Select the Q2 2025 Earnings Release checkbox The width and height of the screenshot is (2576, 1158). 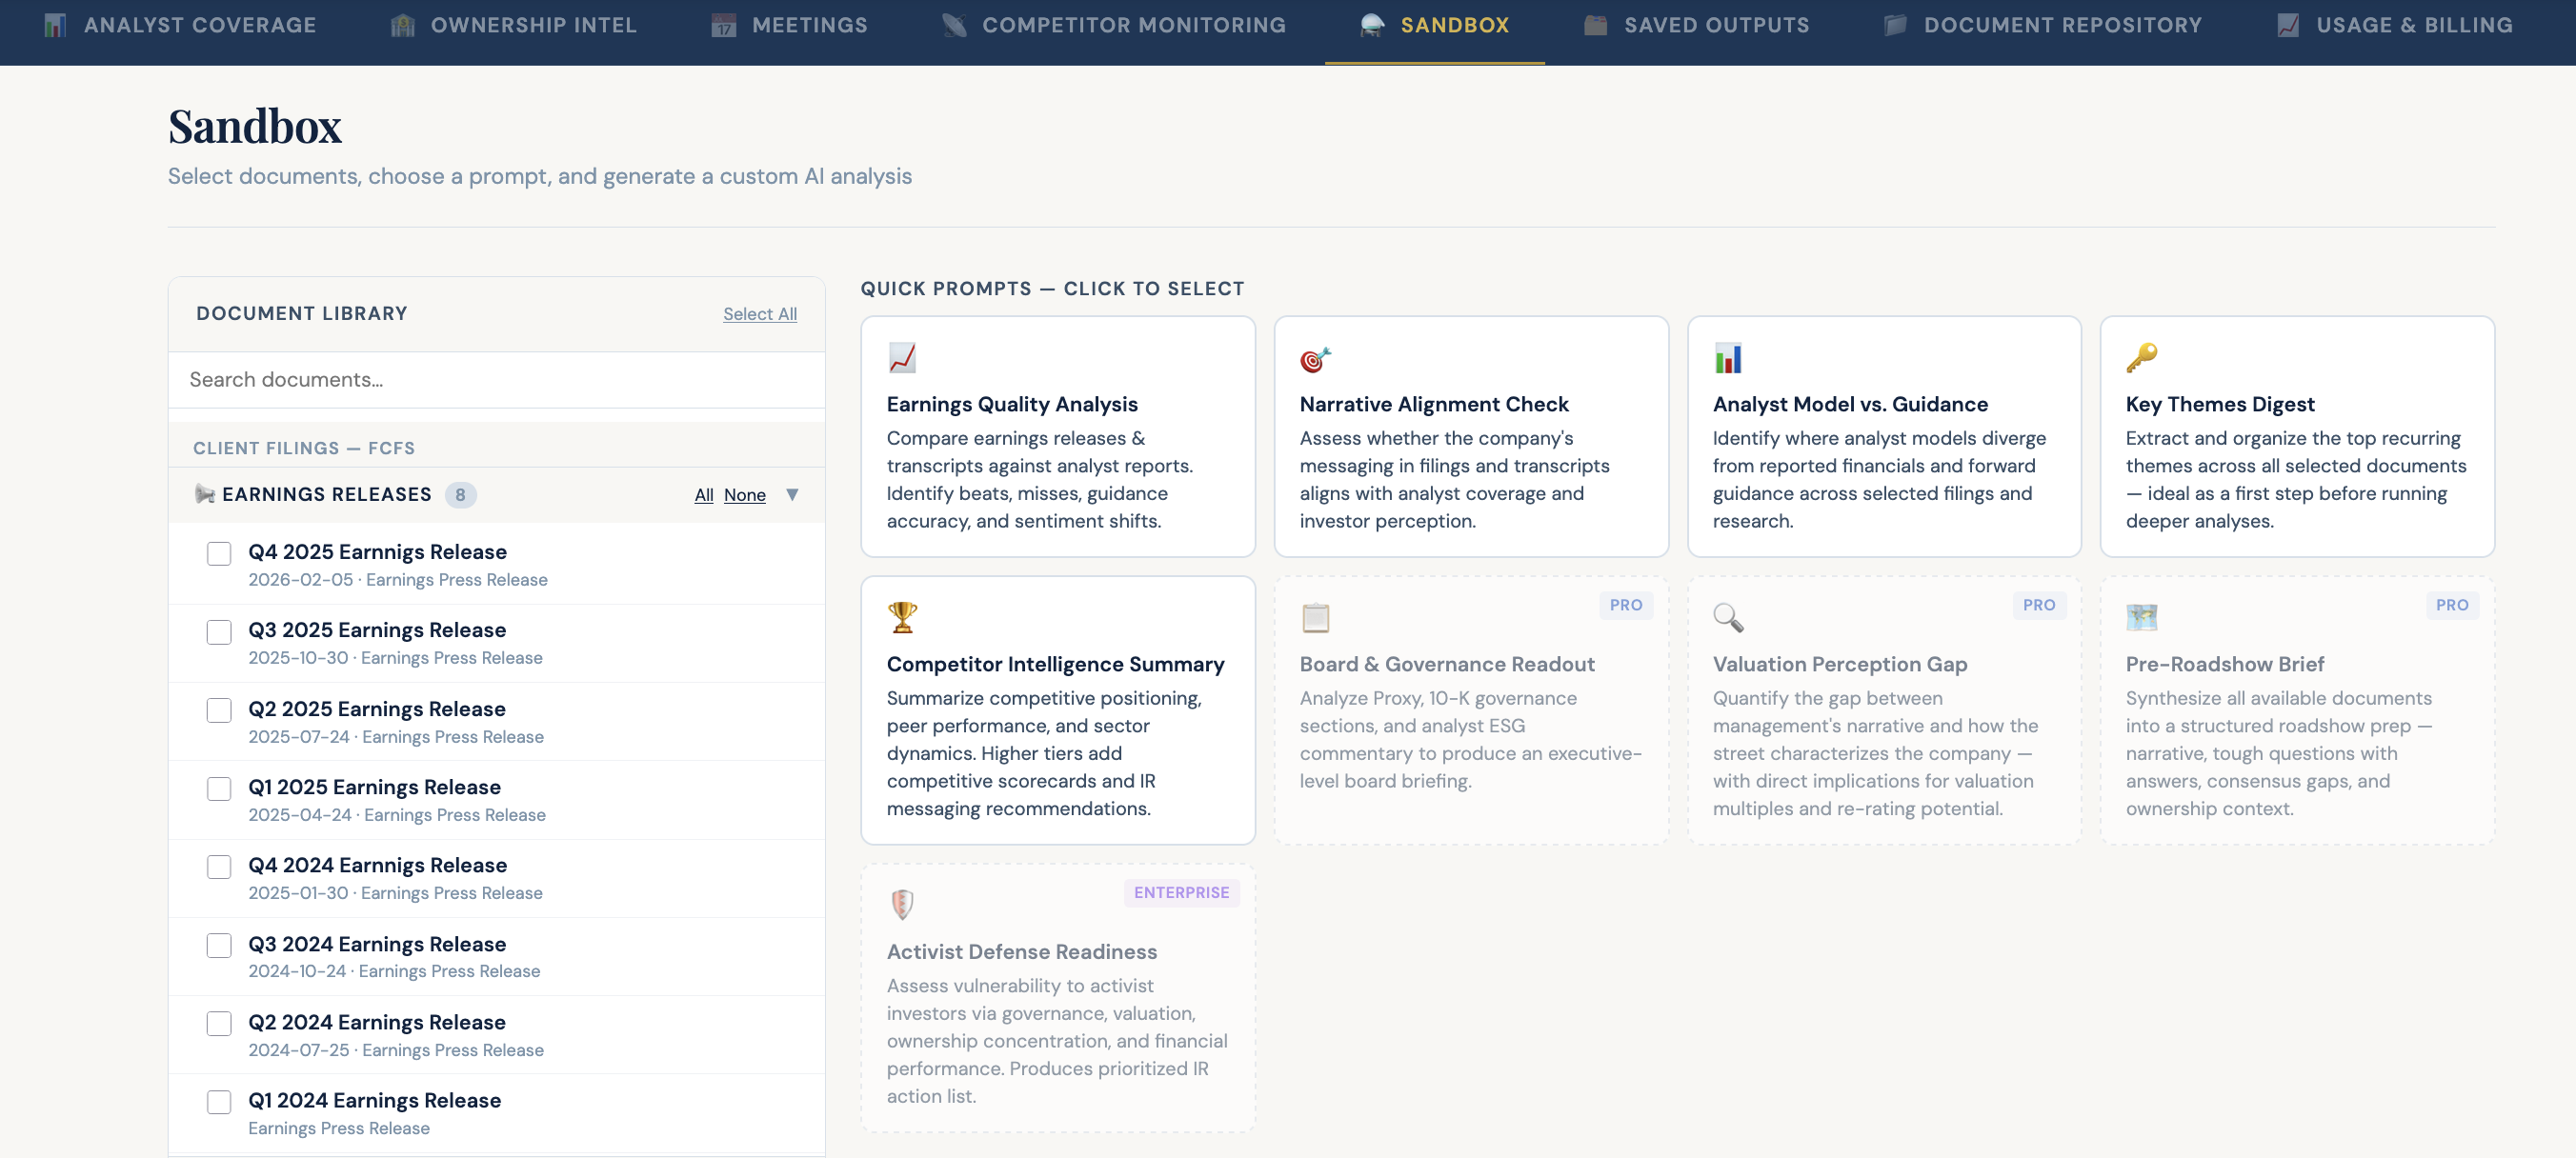point(219,710)
